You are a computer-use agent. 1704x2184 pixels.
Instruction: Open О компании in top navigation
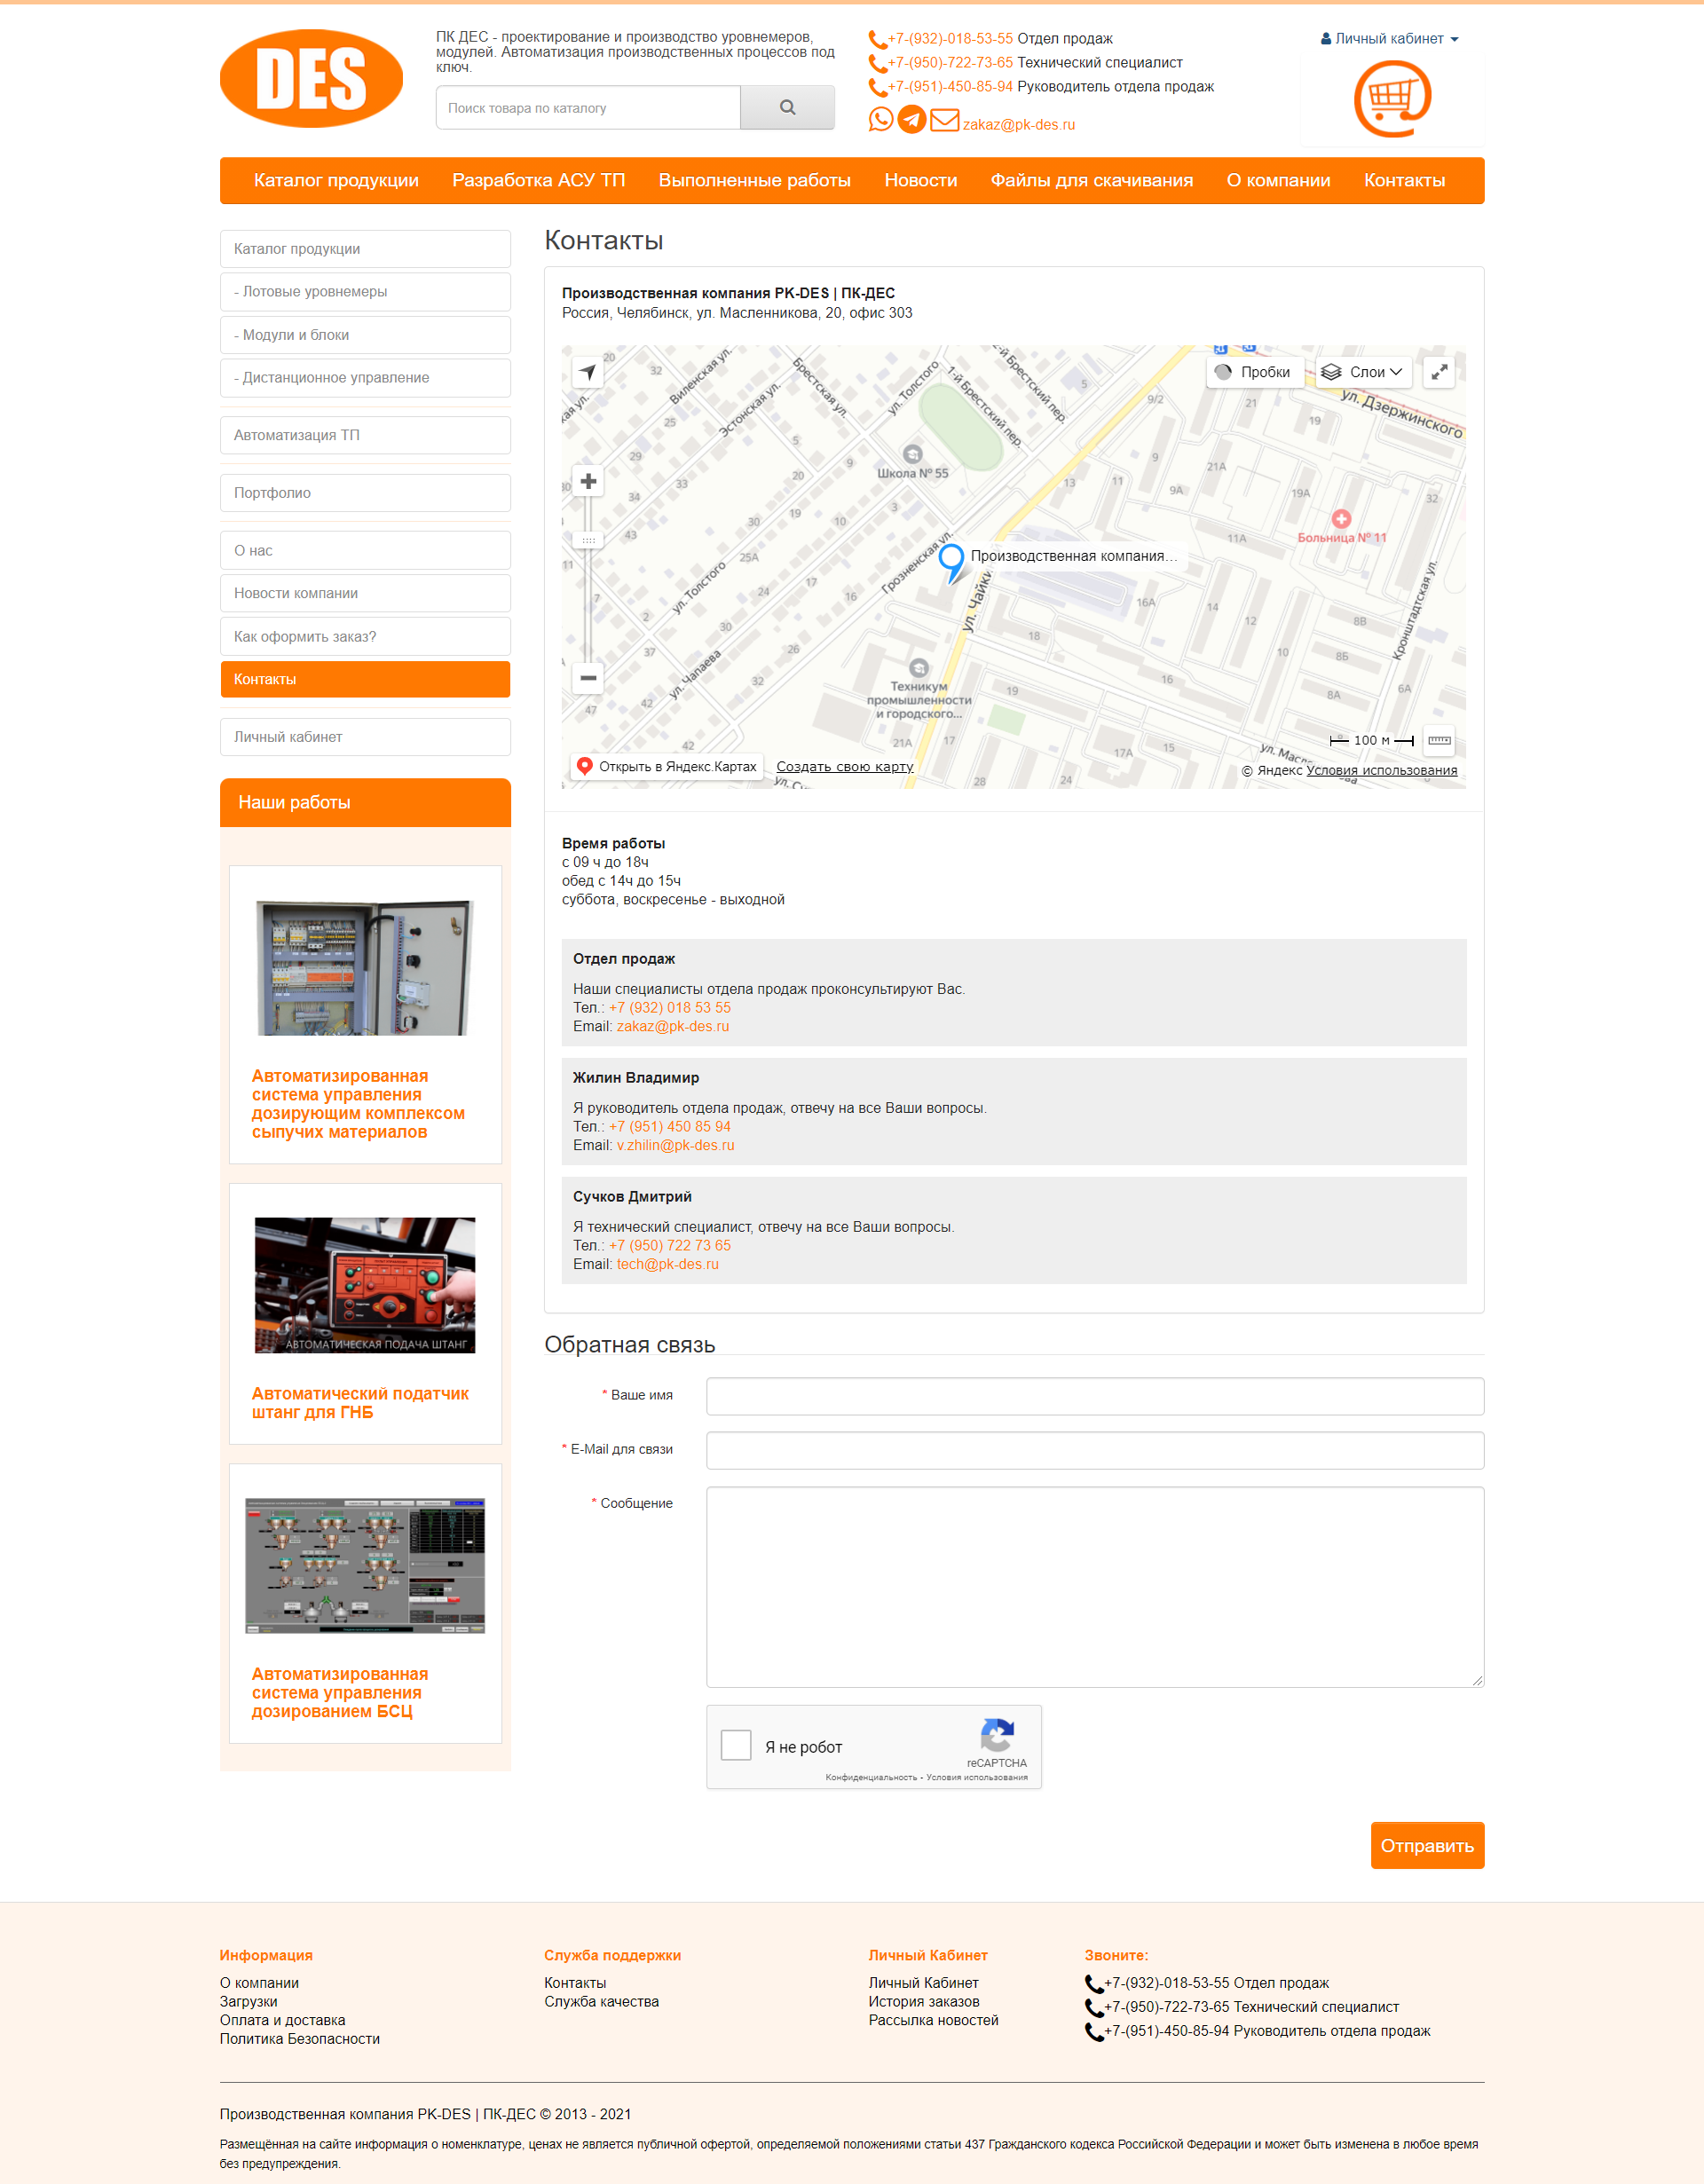[x=1278, y=181]
